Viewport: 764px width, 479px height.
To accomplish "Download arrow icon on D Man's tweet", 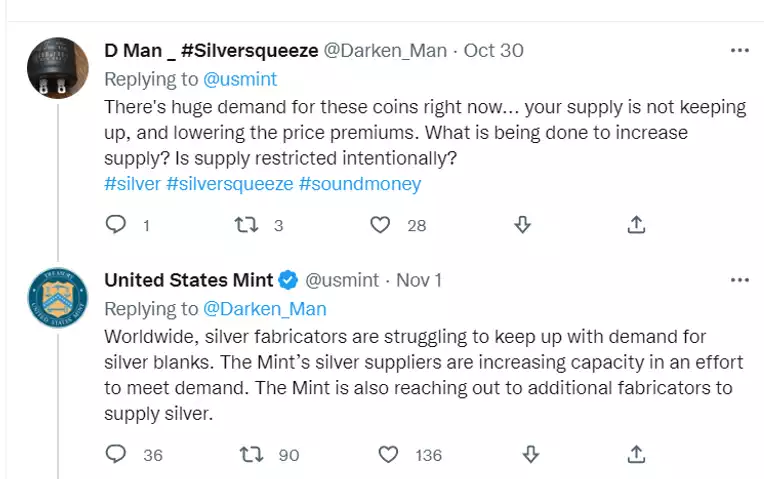I will coord(522,225).
